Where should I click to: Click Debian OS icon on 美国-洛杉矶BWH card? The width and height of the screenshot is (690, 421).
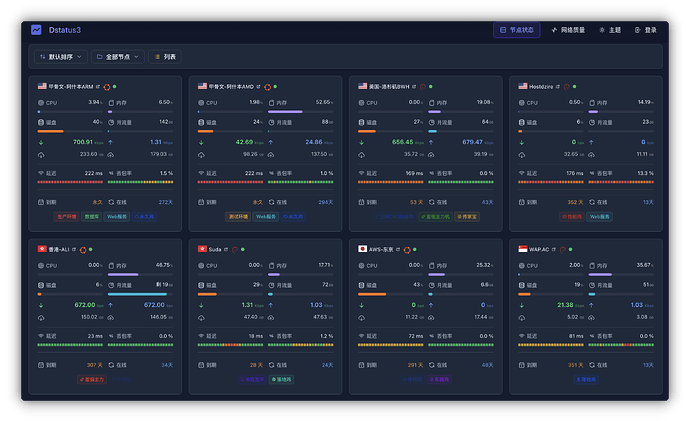[423, 87]
